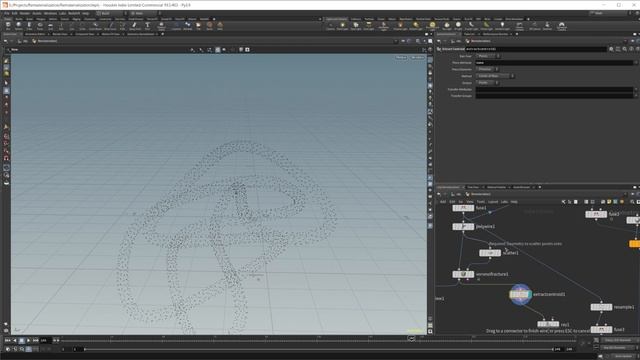Select the Grid shelf tool
Viewport: 640px width, 360px height.
click(x=51, y=26)
